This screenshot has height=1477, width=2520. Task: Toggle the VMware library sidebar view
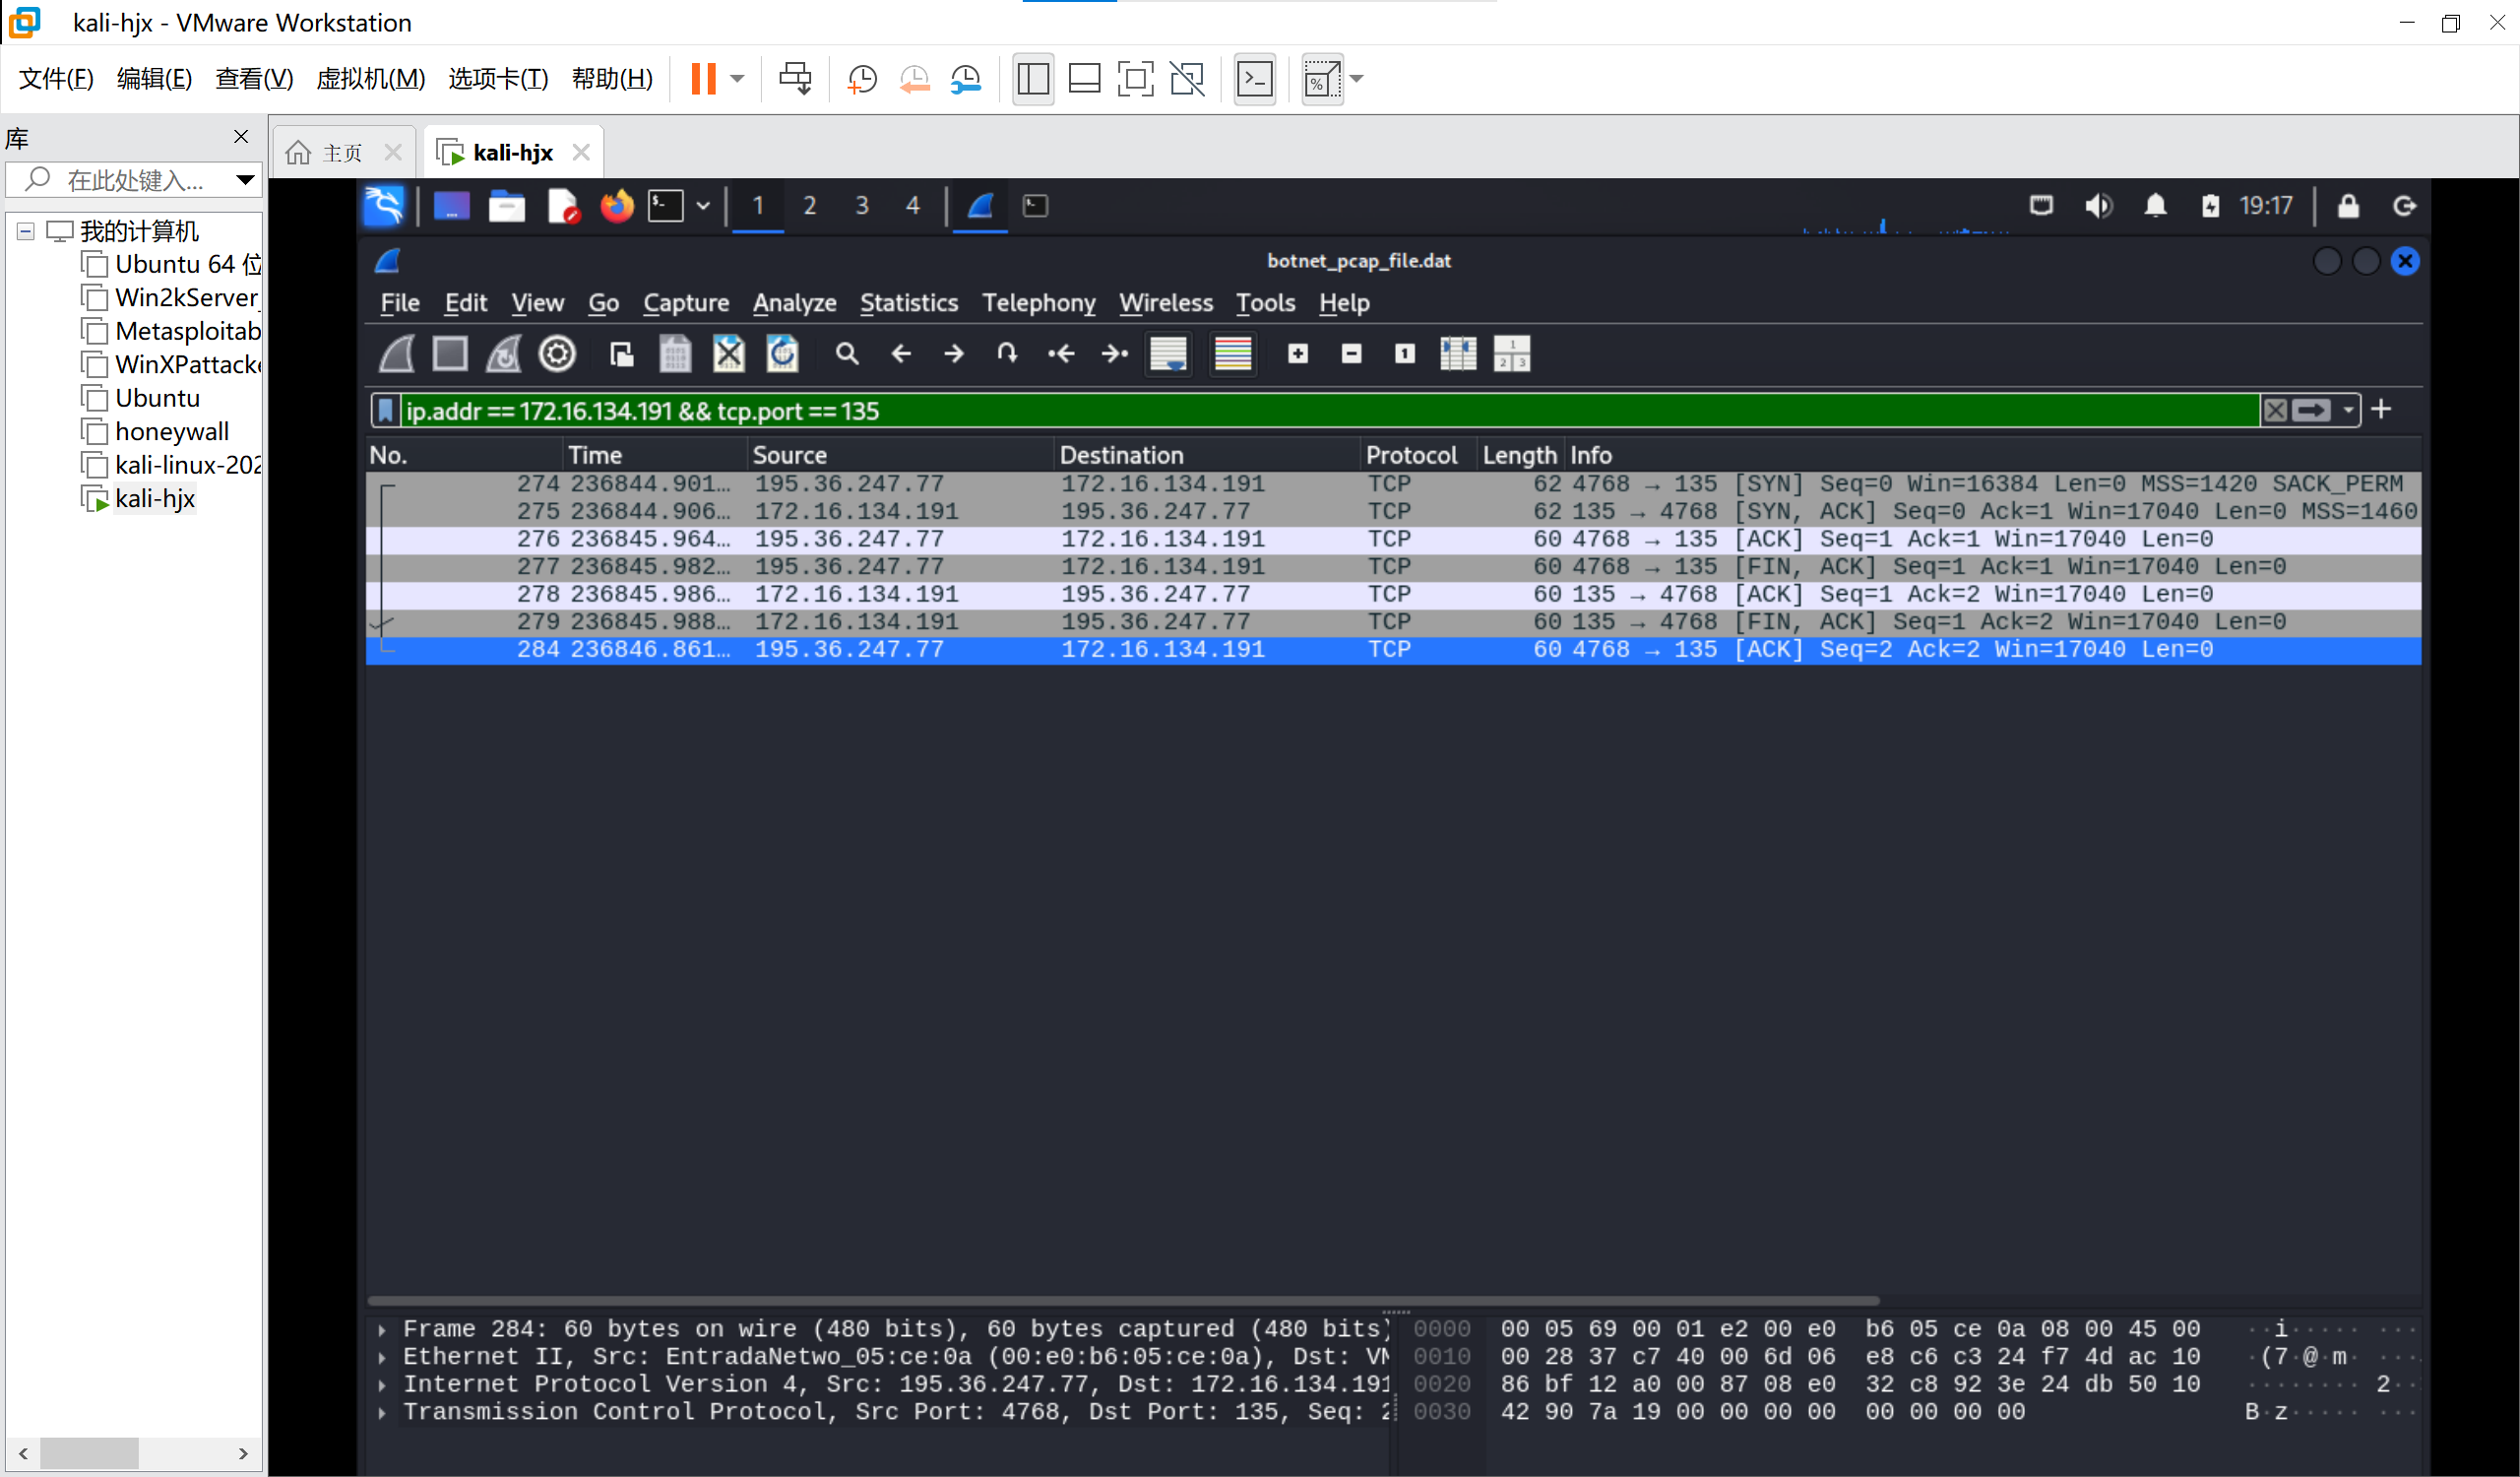[1032, 79]
